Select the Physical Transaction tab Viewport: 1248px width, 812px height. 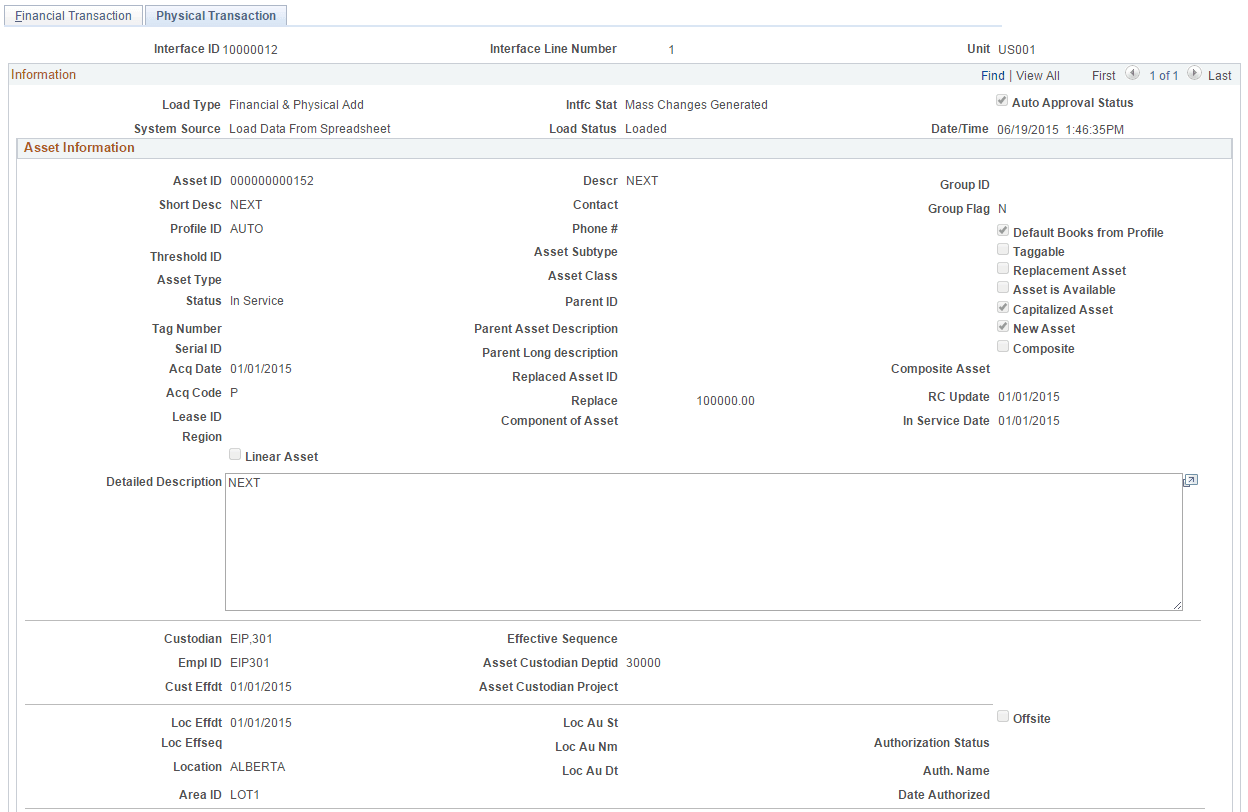click(216, 15)
